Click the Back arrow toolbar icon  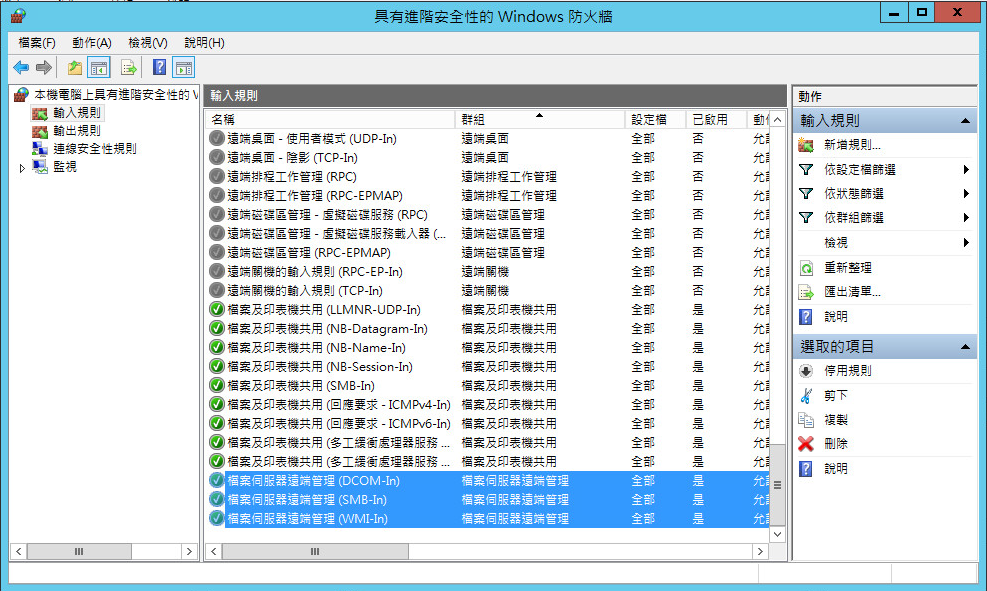pos(21,67)
